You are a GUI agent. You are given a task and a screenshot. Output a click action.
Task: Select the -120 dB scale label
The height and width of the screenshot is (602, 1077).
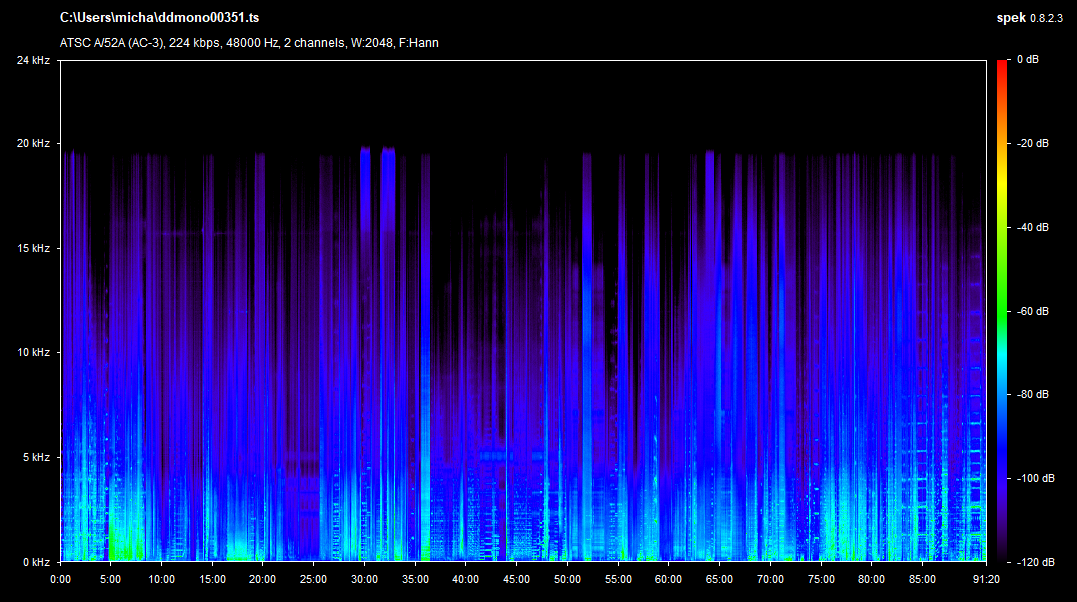tap(1033, 562)
